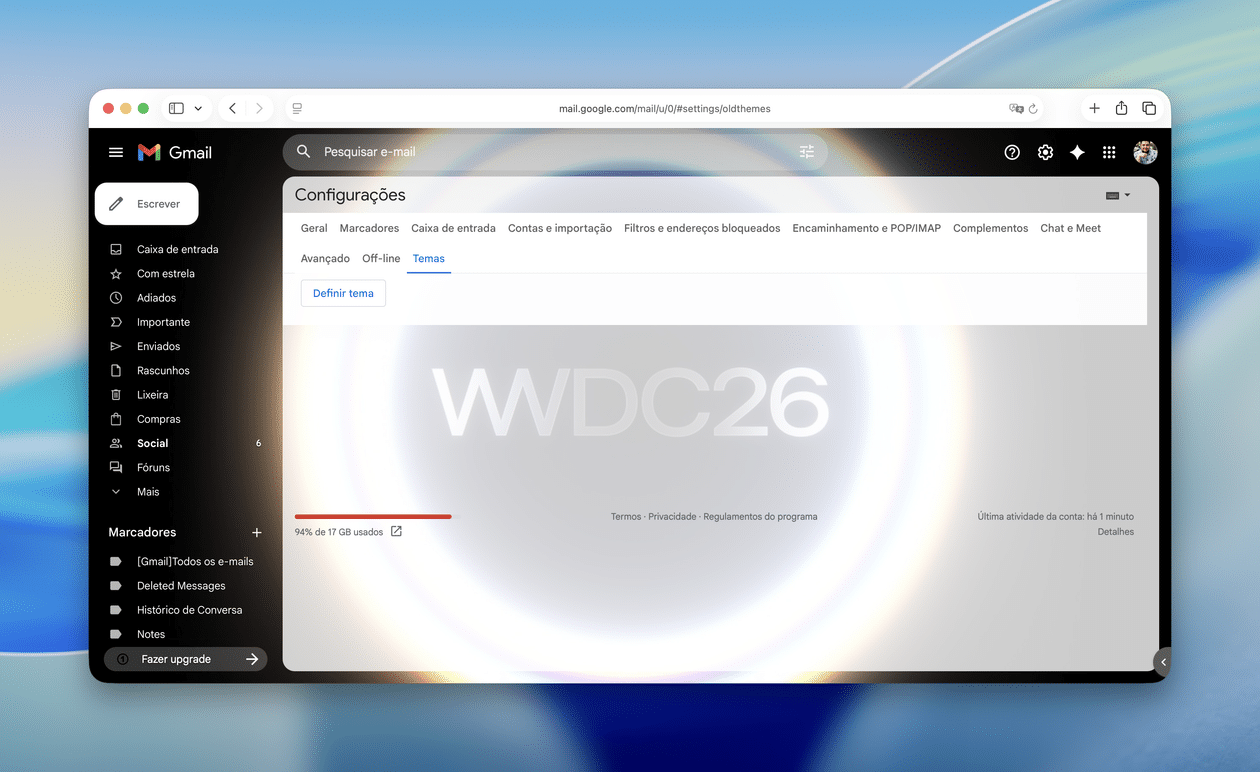Screen dimensions: 1260x772
Task: Open Safari sidebar dropdown arrow
Action: (198, 108)
